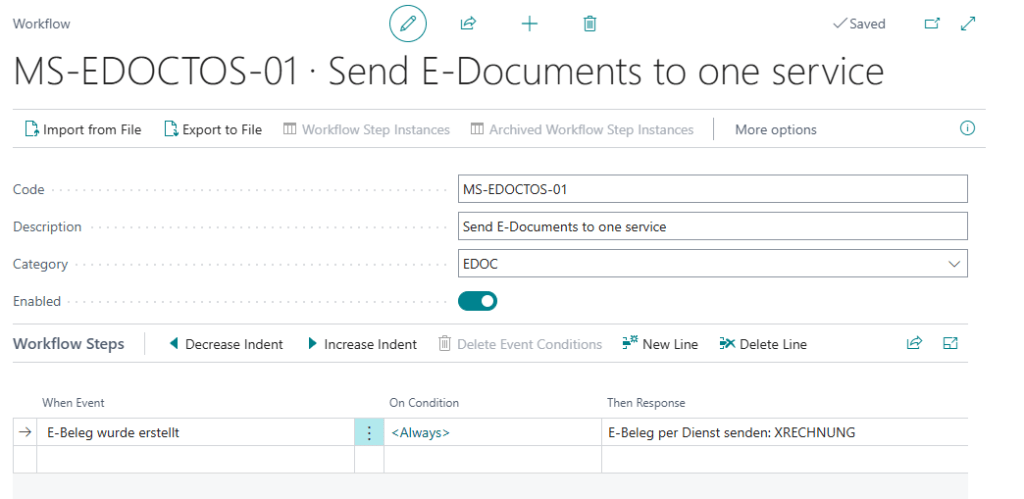Open row options three-dot menu
The width and height of the screenshot is (1024, 499).
tap(369, 433)
